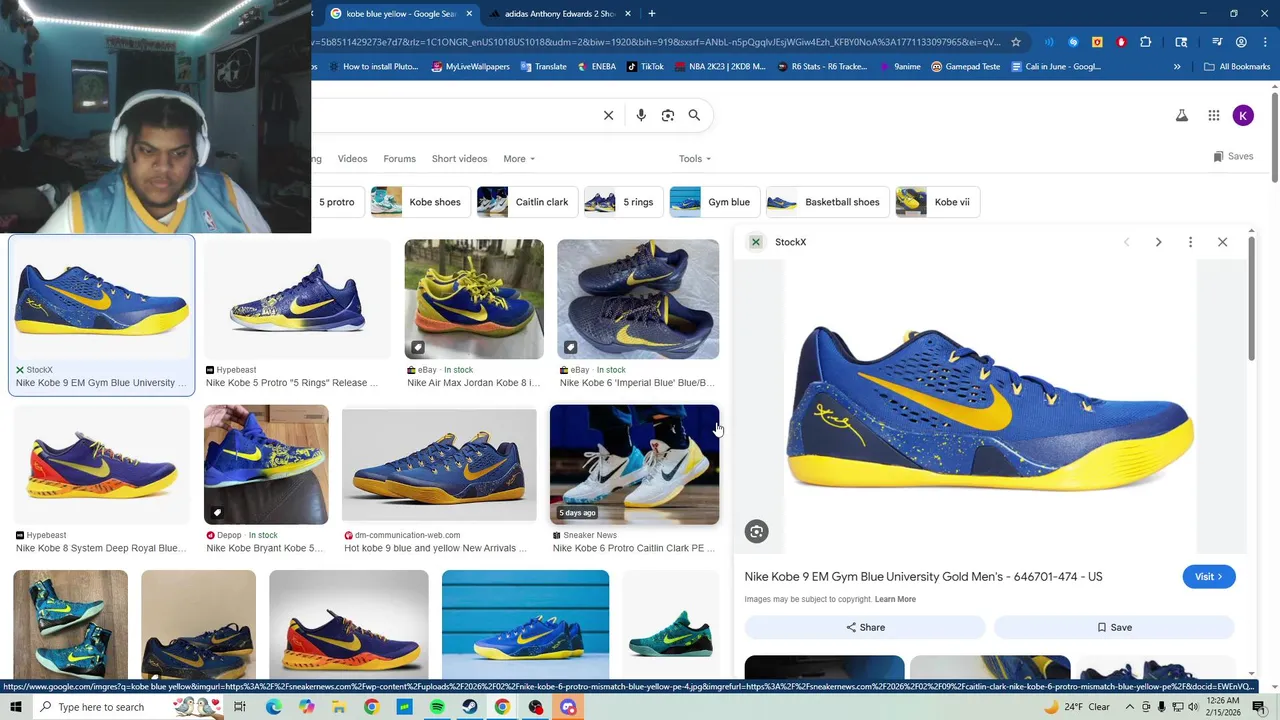This screenshot has width=1280, height=720.
Task: Open the weather widget showing 24°F Clear
Action: tap(1076, 707)
